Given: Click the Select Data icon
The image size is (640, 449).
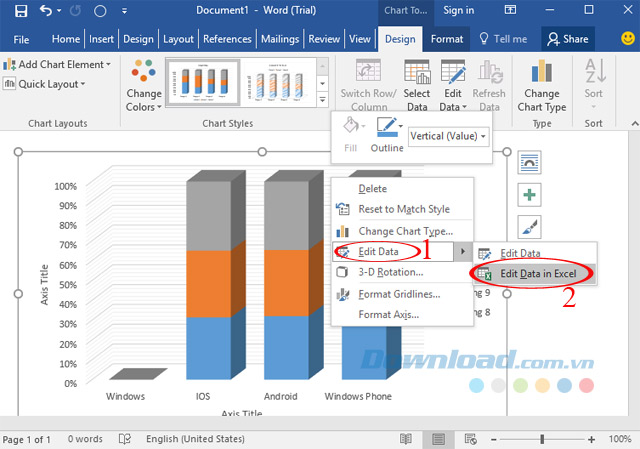Looking at the screenshot, I should click(x=416, y=85).
